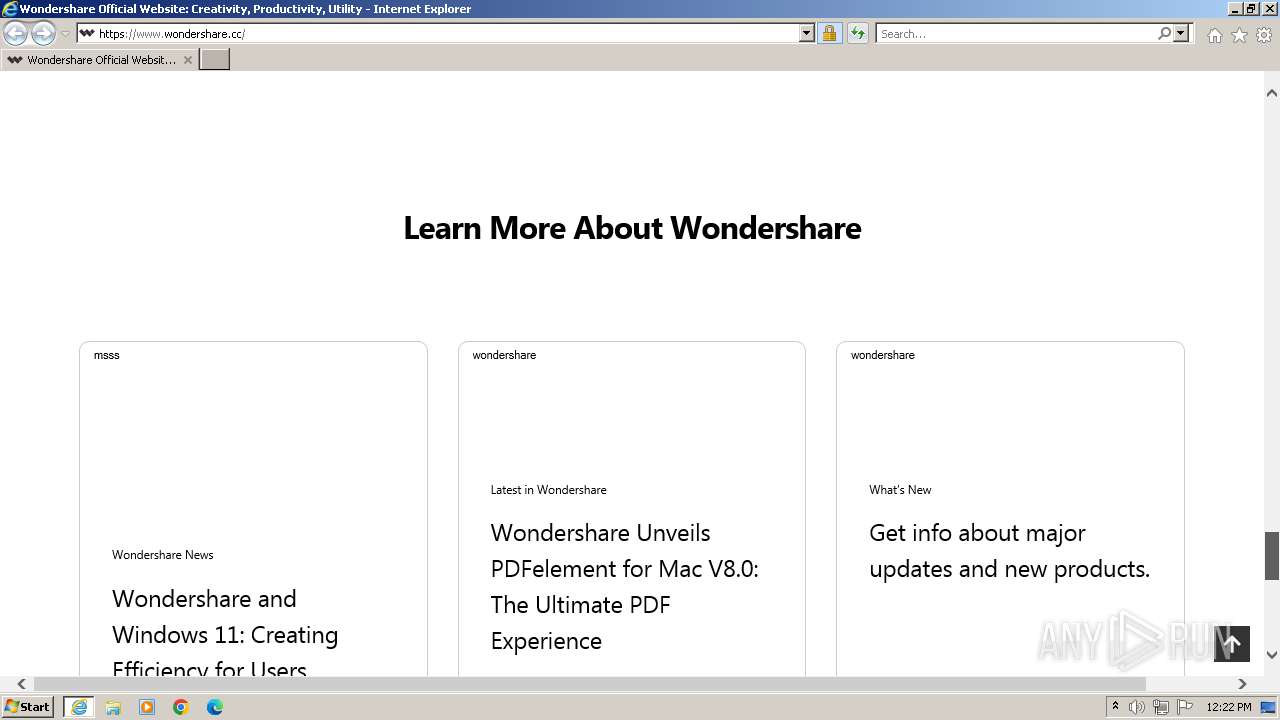Expand the address bar autocomplete dropdown
Viewport: 1280px width, 720px height.
[807, 33]
